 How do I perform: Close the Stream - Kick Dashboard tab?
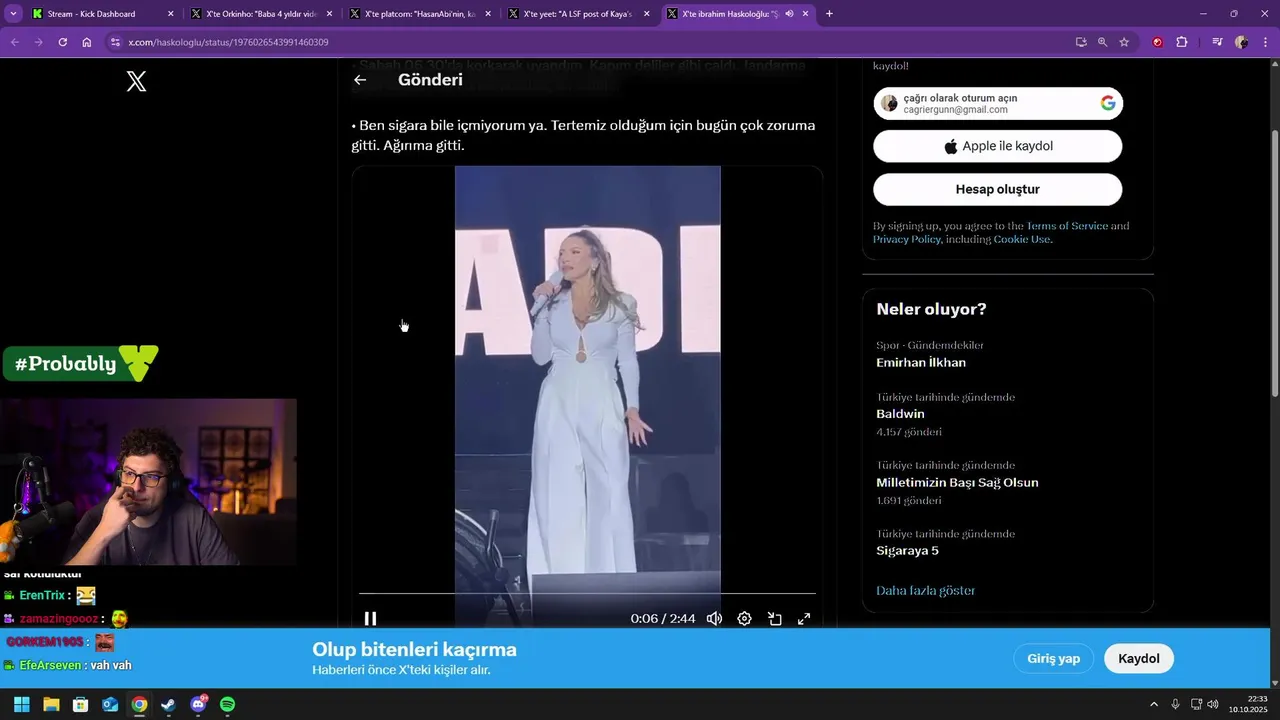171,14
